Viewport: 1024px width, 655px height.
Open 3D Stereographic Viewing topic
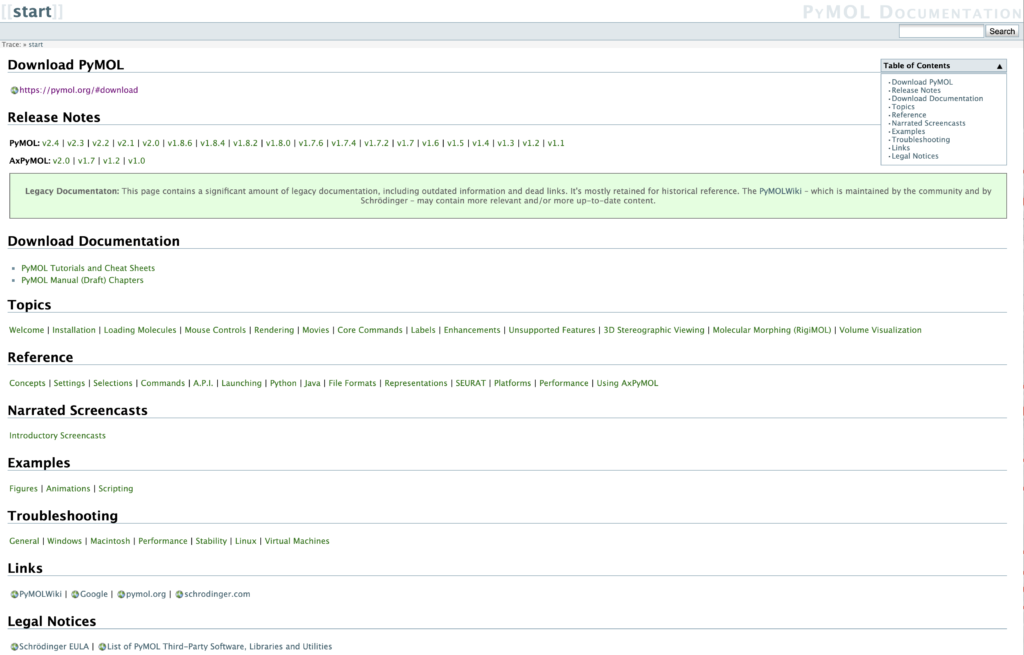pos(654,330)
